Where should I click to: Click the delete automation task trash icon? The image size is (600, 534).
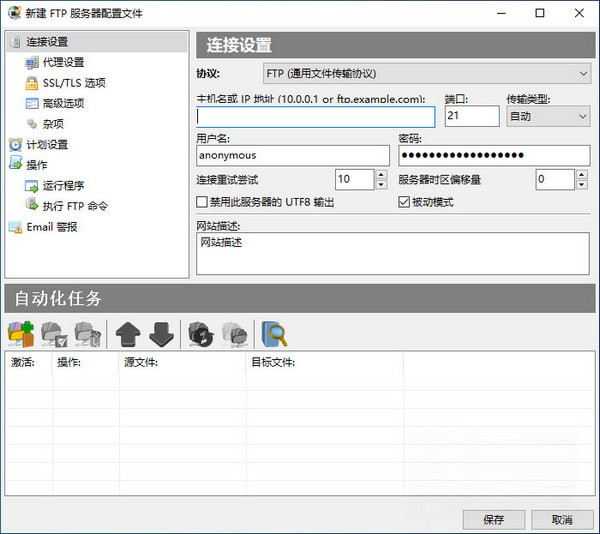(87, 334)
